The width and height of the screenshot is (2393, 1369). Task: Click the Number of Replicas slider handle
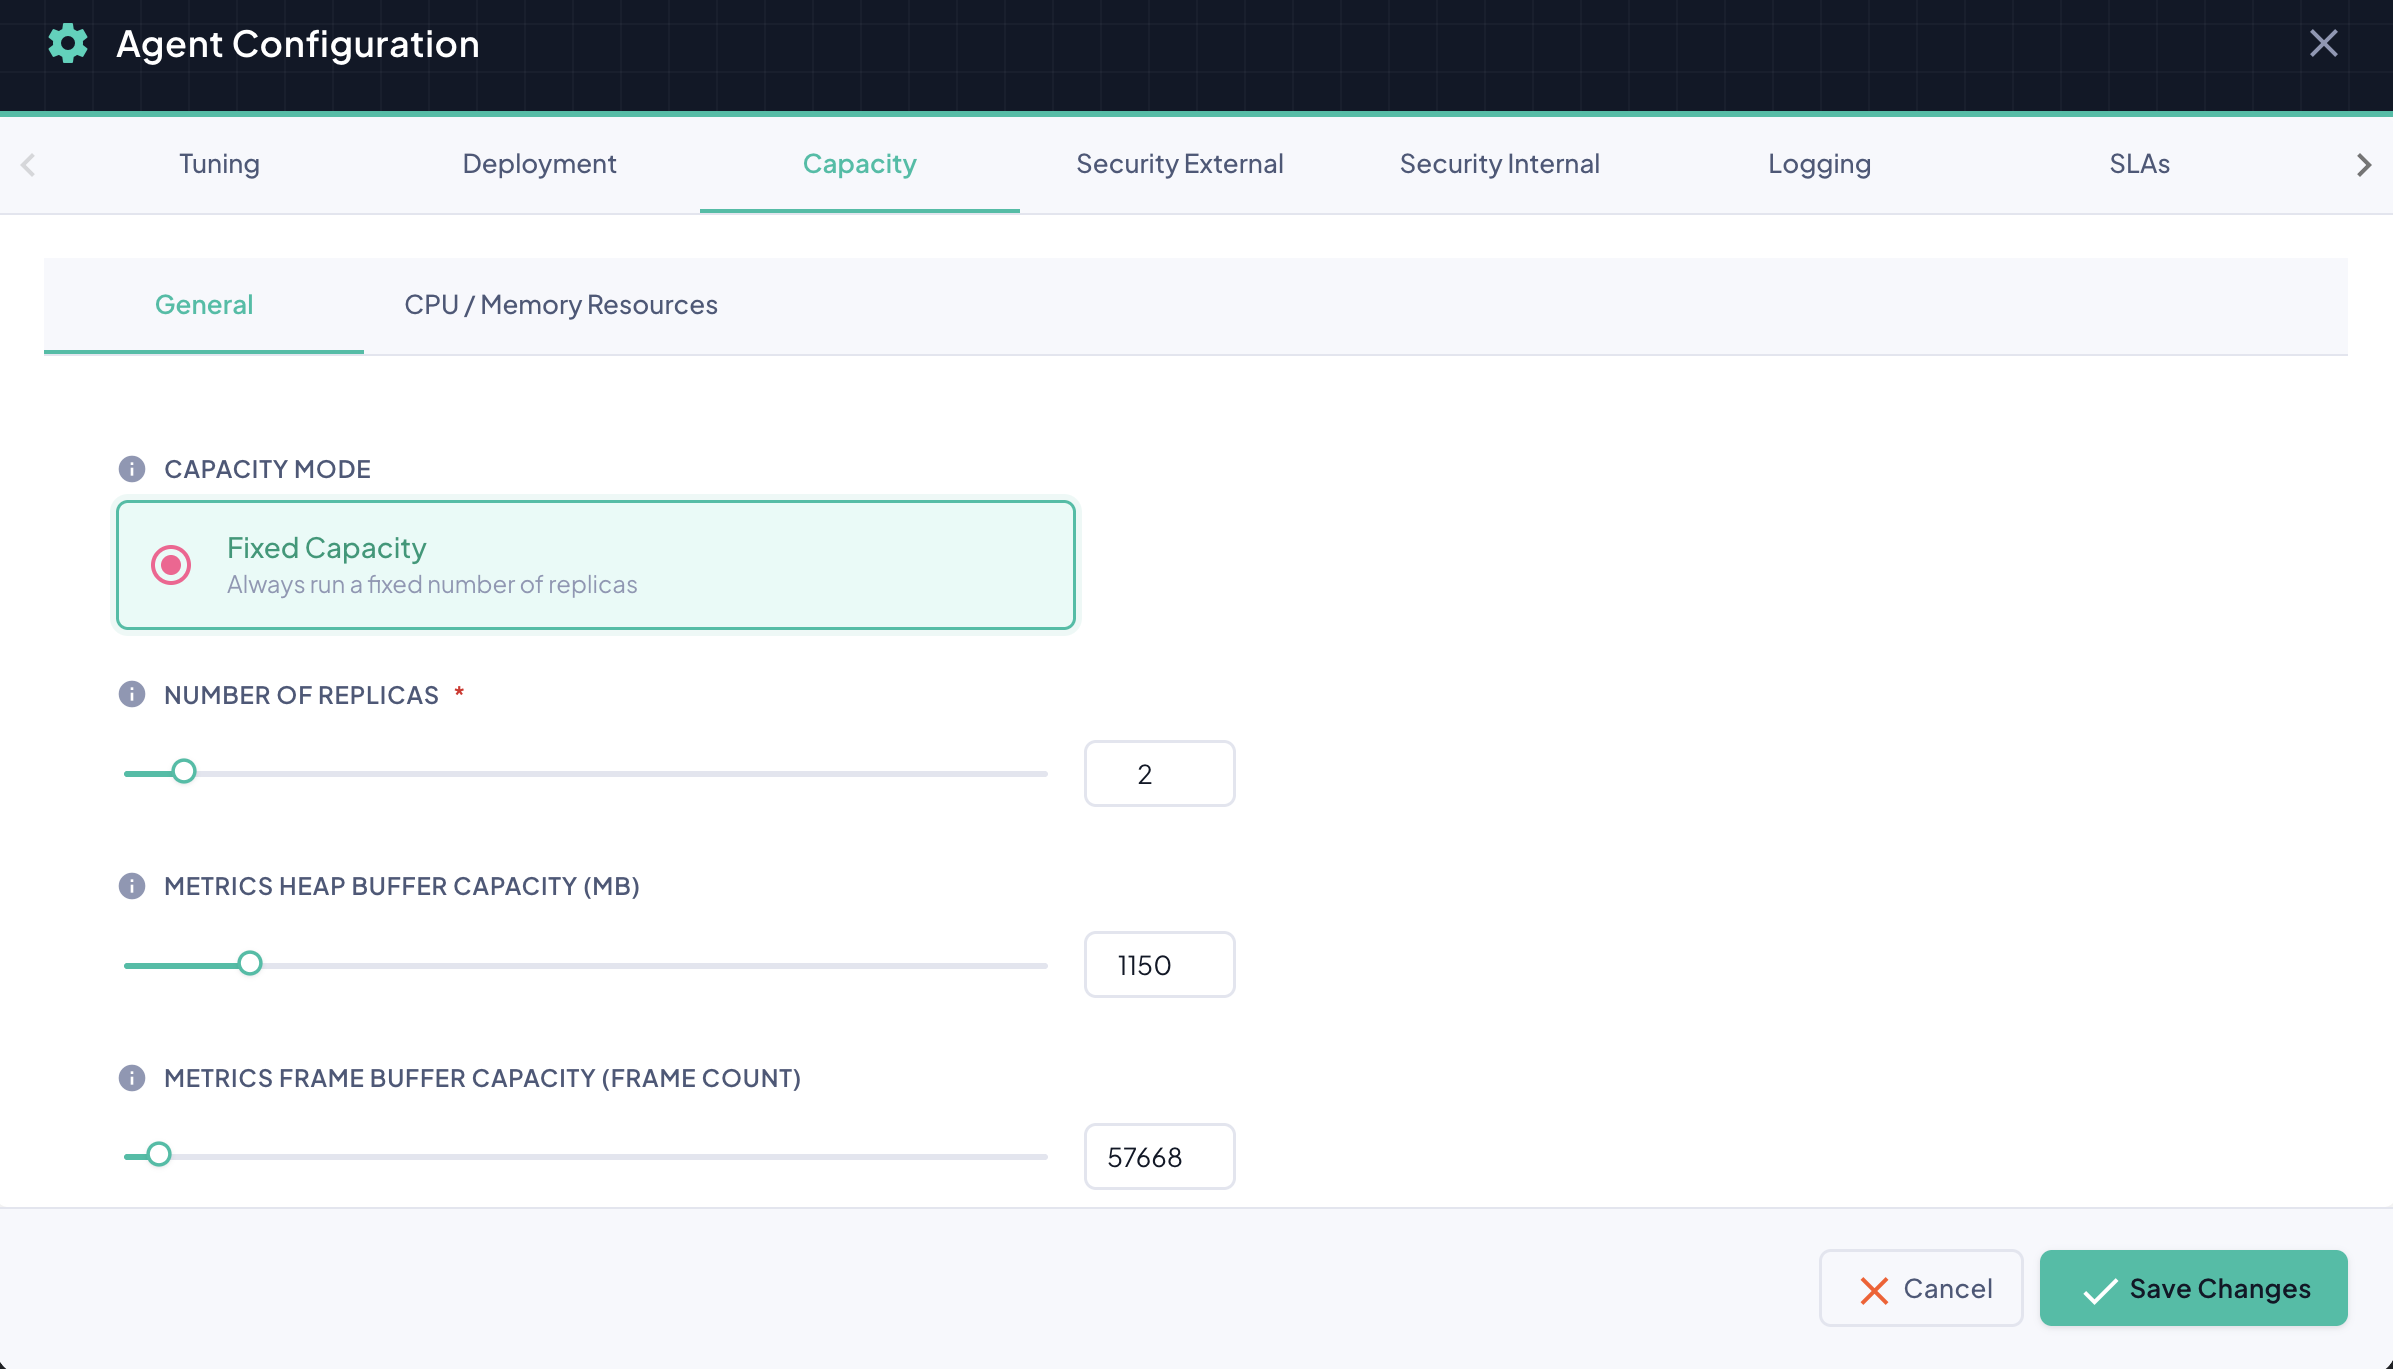[183, 772]
